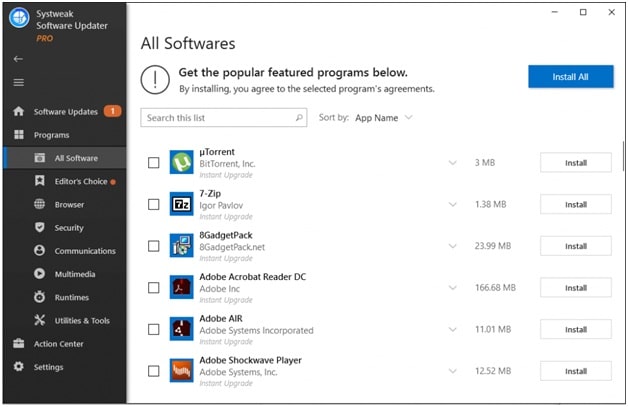Click the "All Softwares" heading
This screenshot has height=407, width=628.
pyautogui.click(x=188, y=43)
